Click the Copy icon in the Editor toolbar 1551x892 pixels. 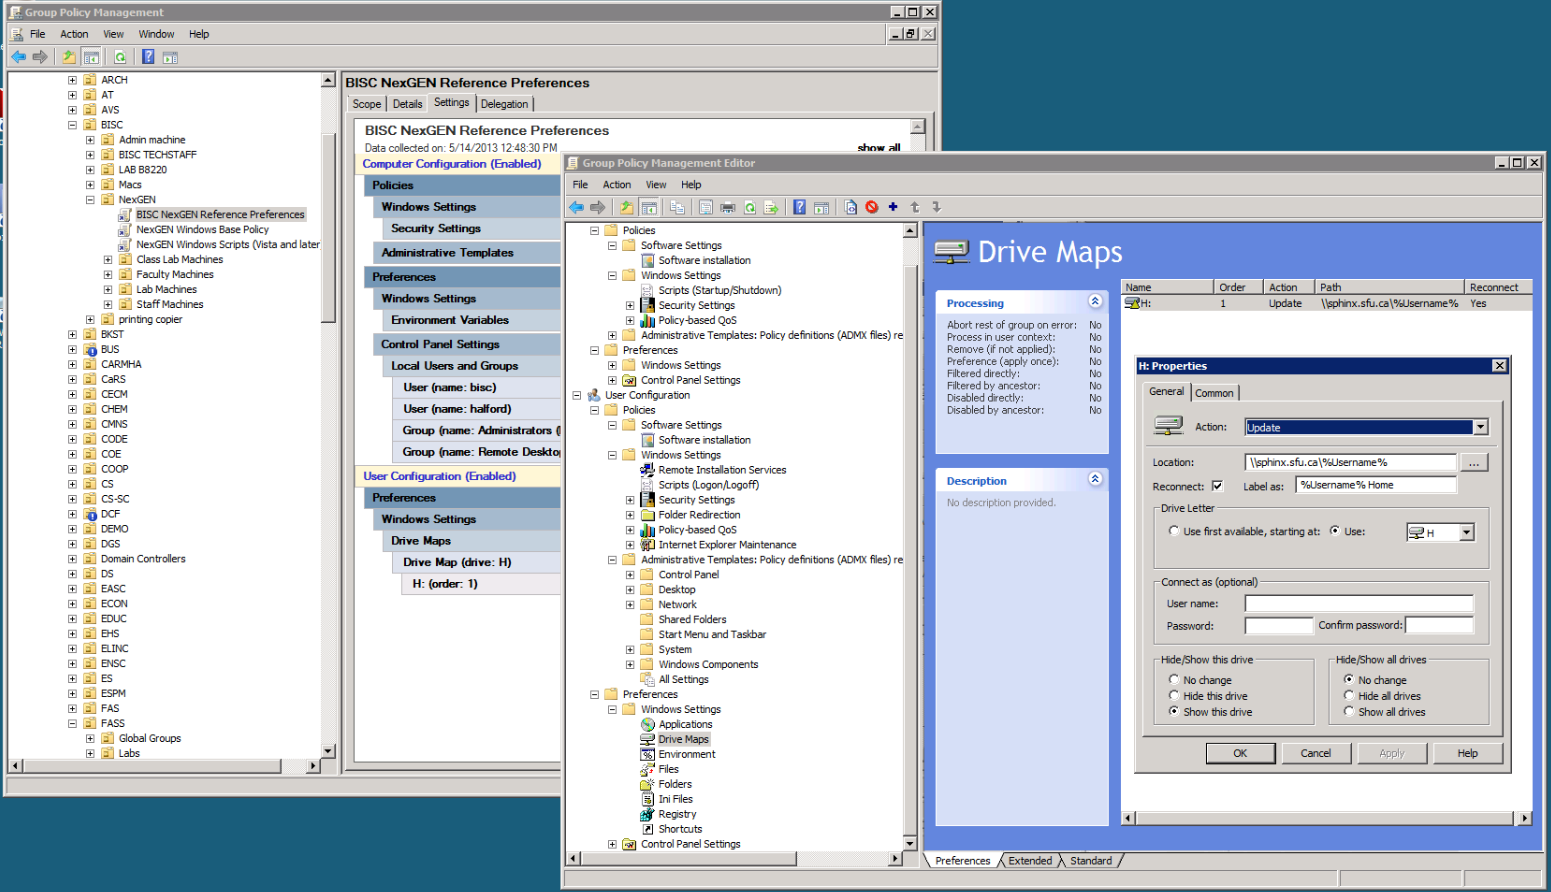[677, 208]
